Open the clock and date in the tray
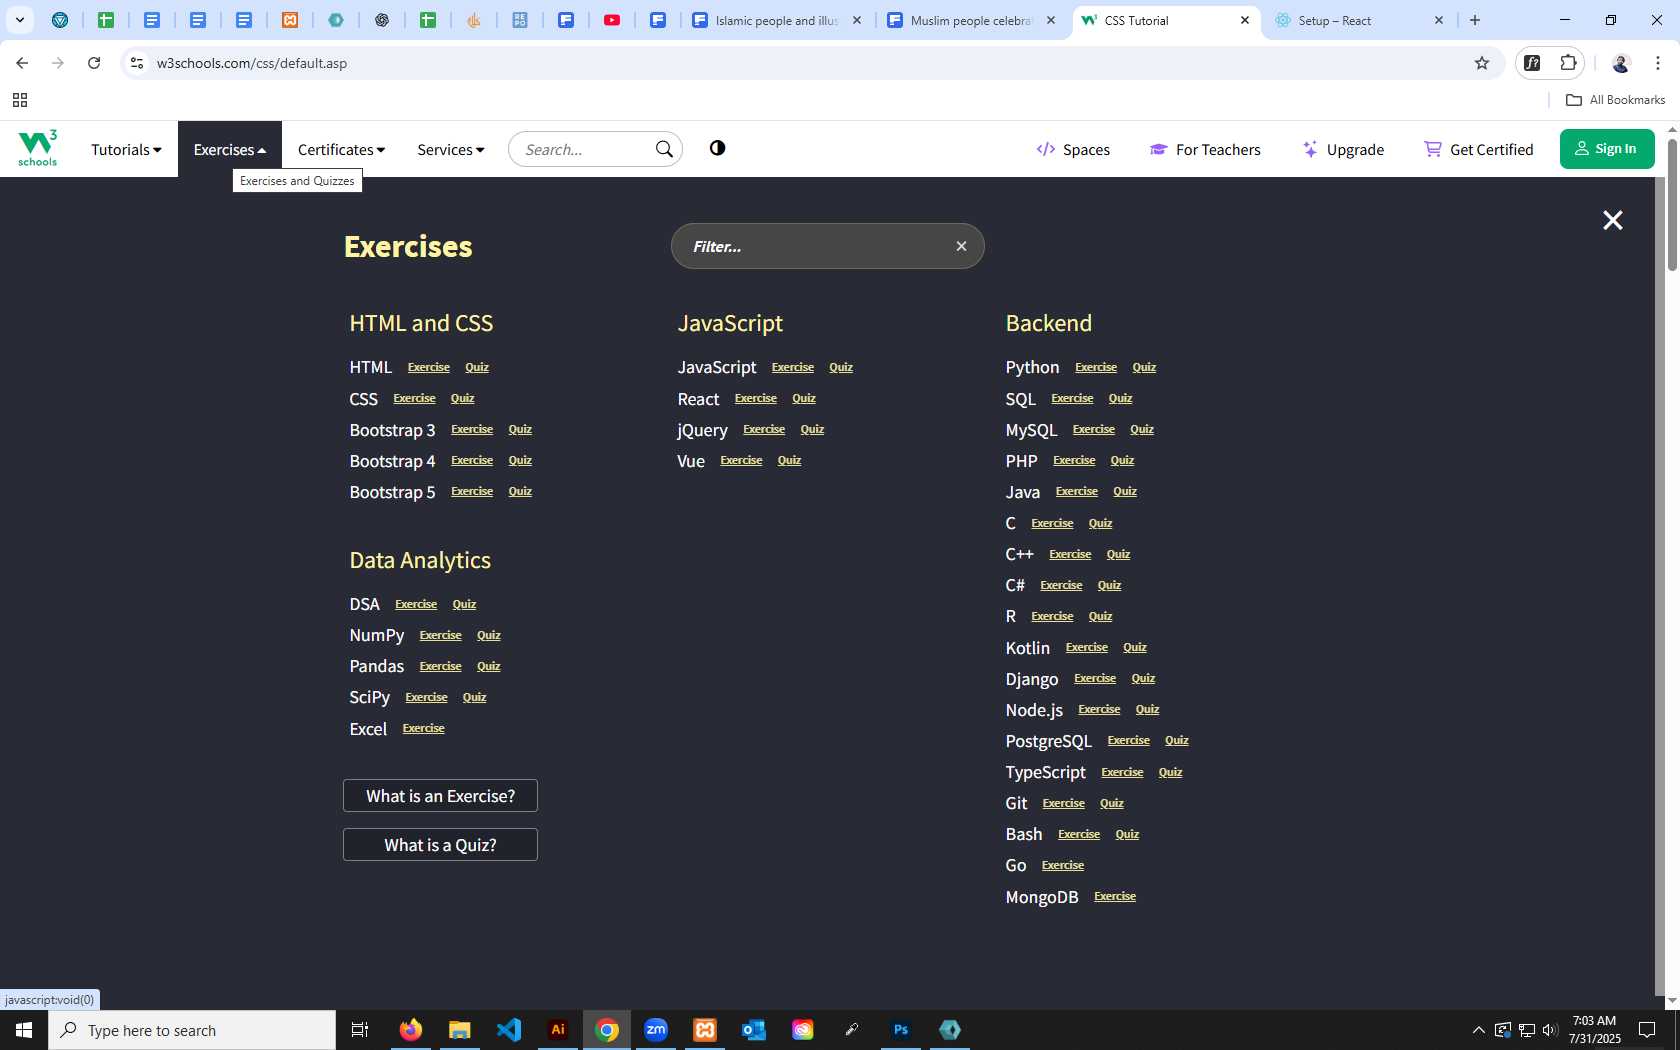 [1594, 1030]
